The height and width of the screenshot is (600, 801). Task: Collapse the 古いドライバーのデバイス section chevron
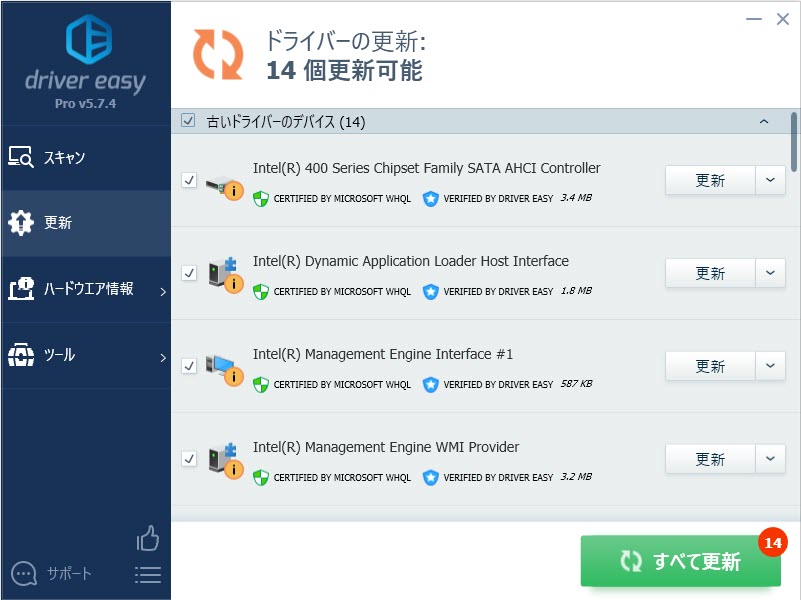click(764, 122)
